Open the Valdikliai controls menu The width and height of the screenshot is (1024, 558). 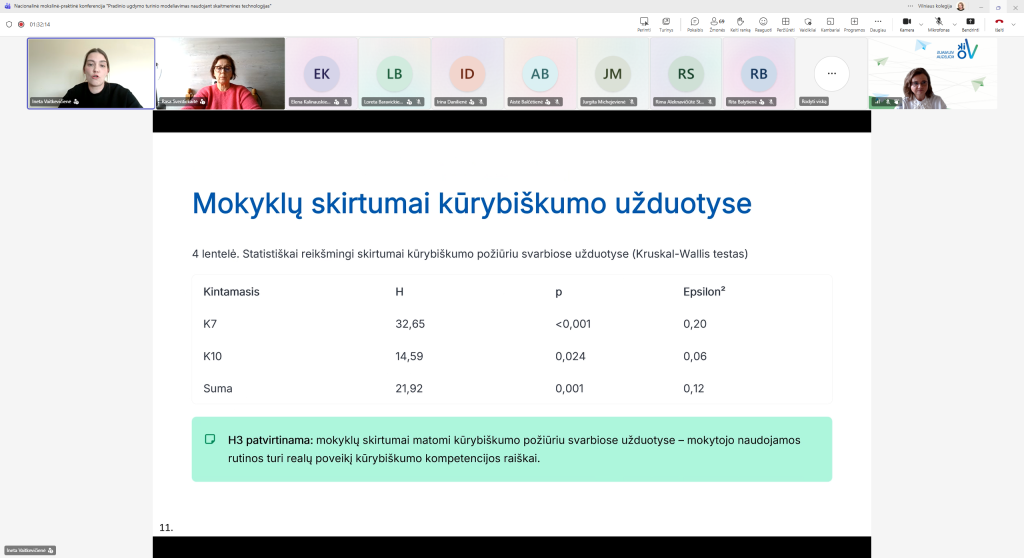pyautogui.click(x=808, y=23)
